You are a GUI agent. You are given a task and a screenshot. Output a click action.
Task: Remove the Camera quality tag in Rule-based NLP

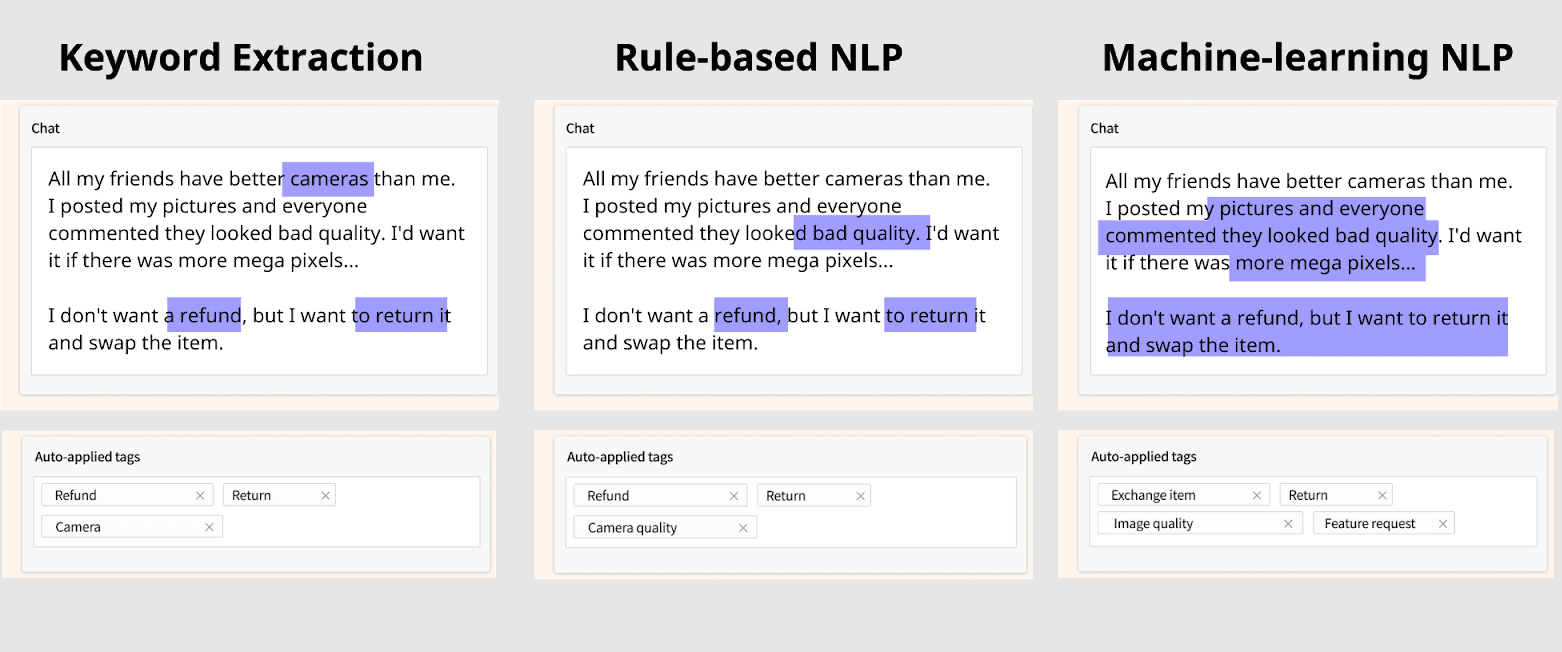click(743, 527)
